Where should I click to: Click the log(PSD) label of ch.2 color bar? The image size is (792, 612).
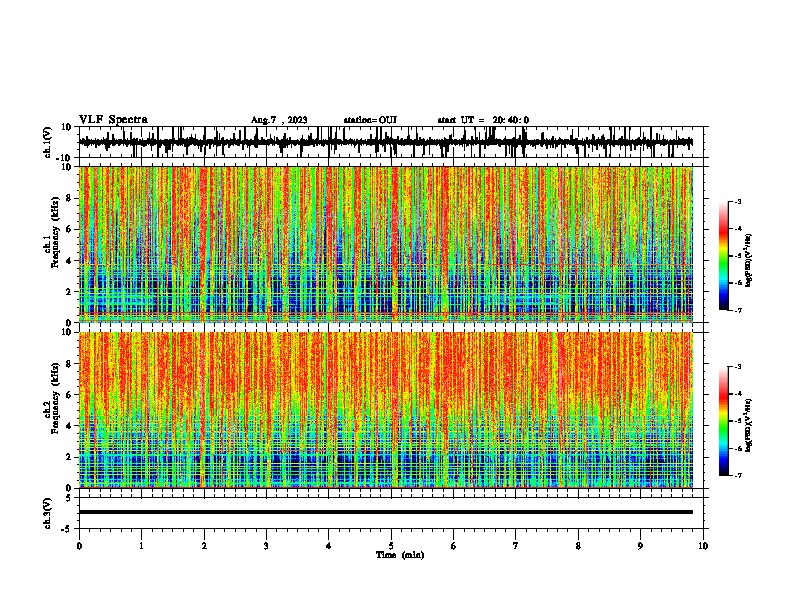coord(749,425)
